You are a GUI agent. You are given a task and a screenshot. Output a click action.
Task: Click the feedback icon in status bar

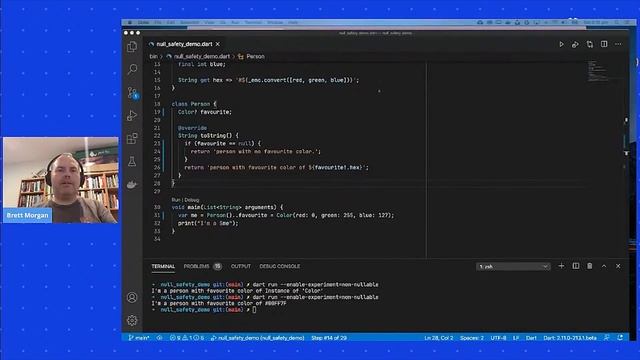(607, 338)
